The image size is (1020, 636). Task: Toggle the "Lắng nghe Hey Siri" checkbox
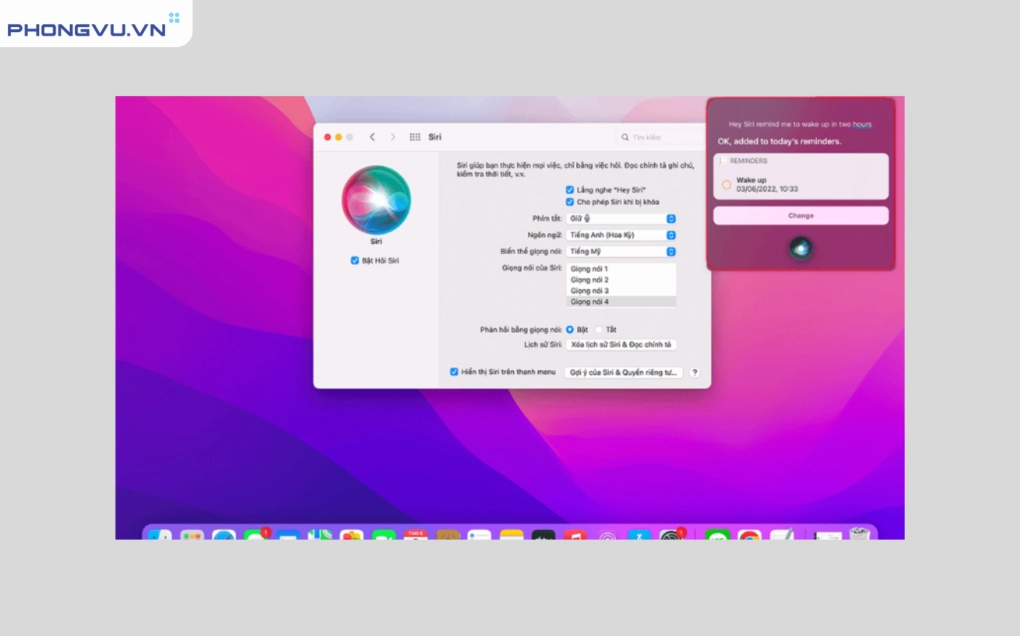(x=570, y=189)
